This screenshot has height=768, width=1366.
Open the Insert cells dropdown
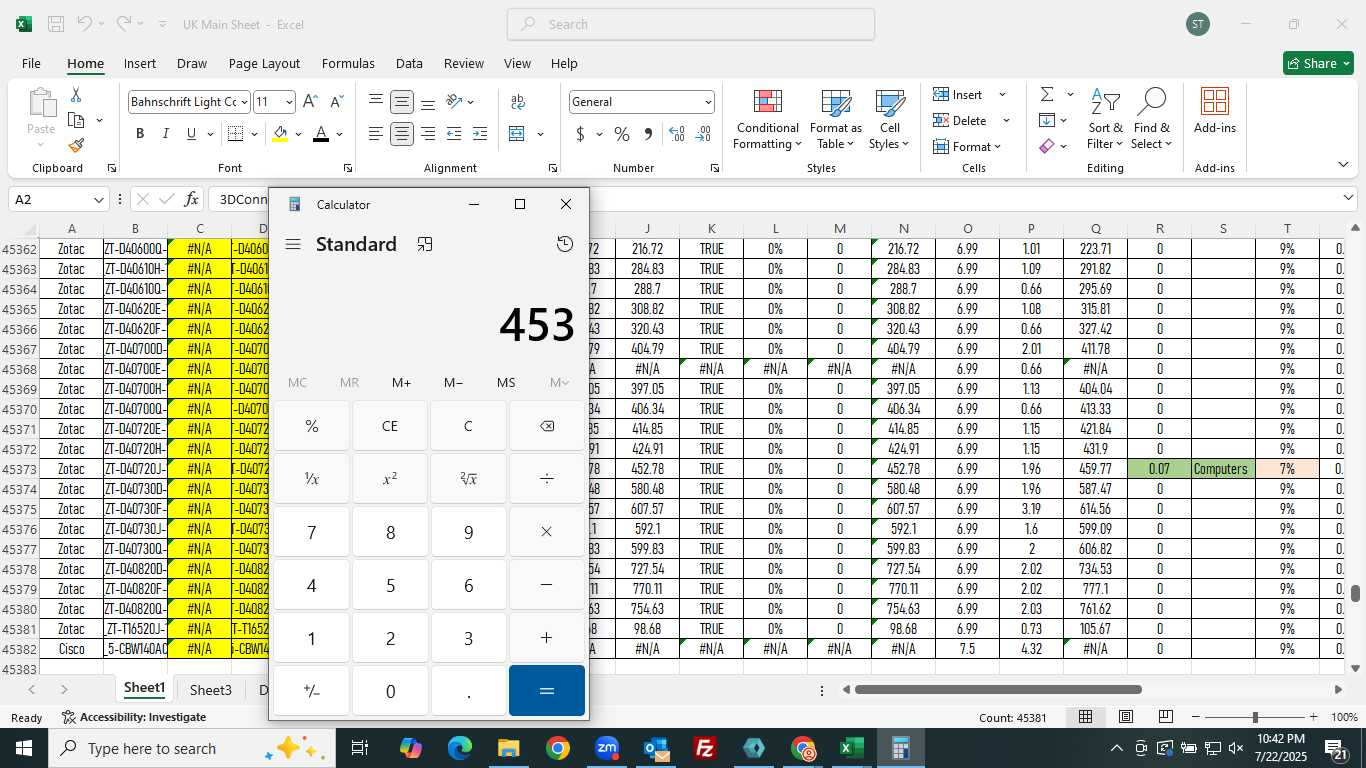tap(1003, 95)
